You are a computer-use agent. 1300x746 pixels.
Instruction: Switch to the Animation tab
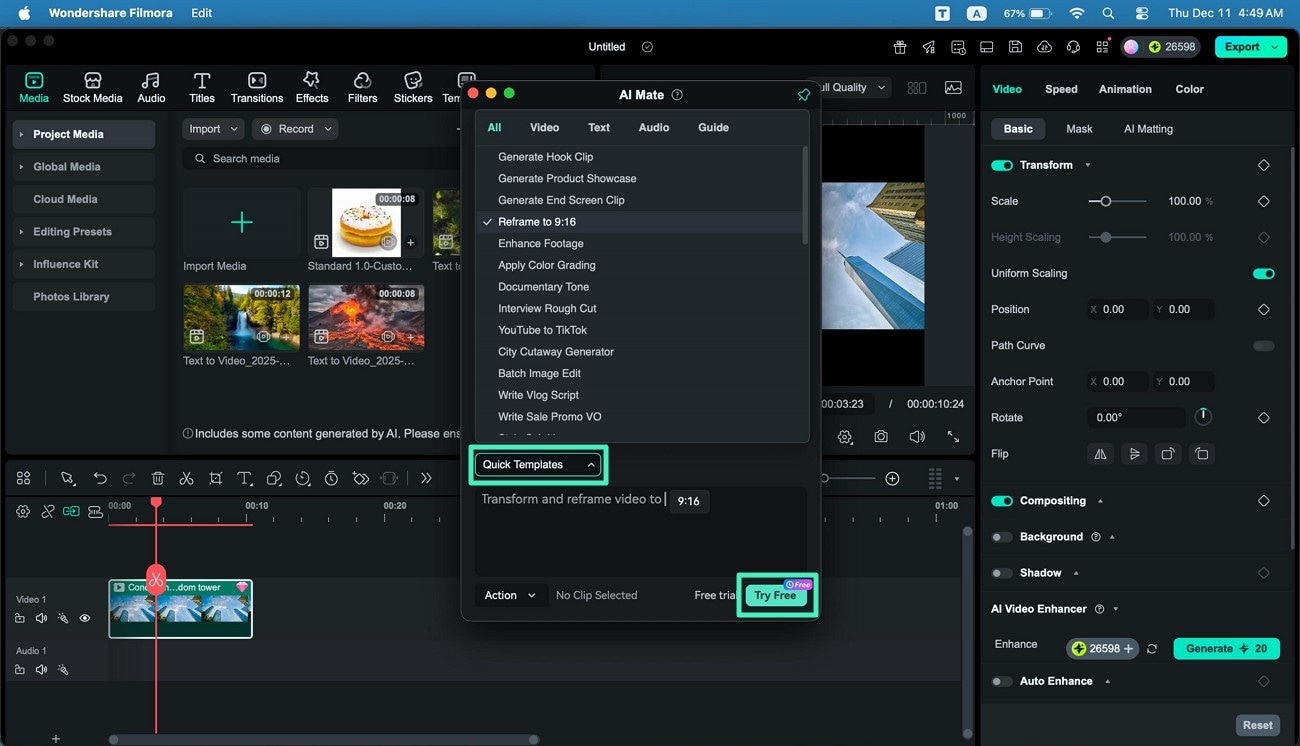point(1125,89)
